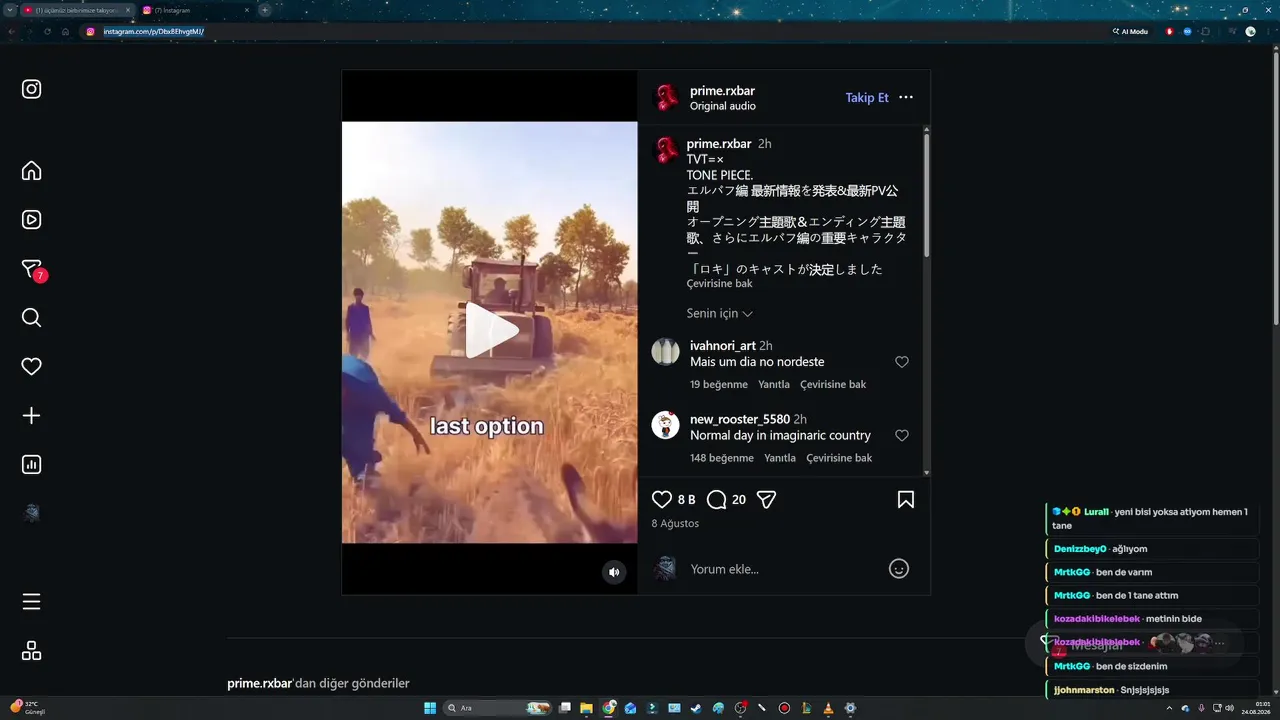Open Search from the sidebar magnifier

[31, 318]
